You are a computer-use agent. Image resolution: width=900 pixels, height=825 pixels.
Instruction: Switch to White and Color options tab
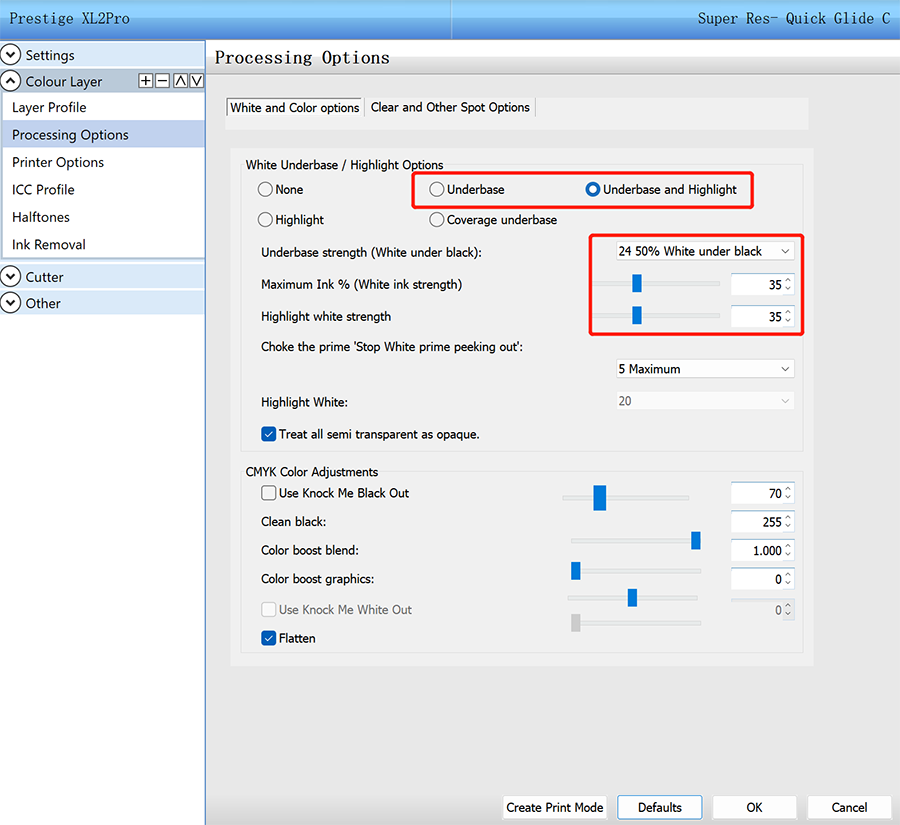point(294,107)
